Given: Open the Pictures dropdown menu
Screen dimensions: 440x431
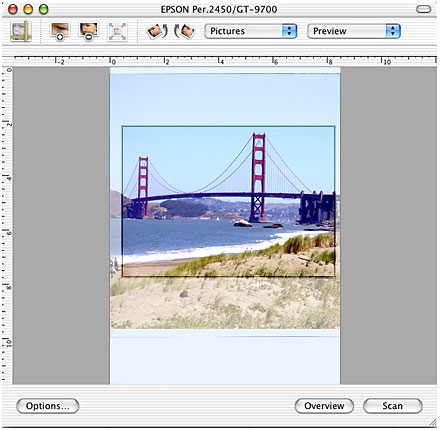Looking at the screenshot, I should click(x=251, y=31).
